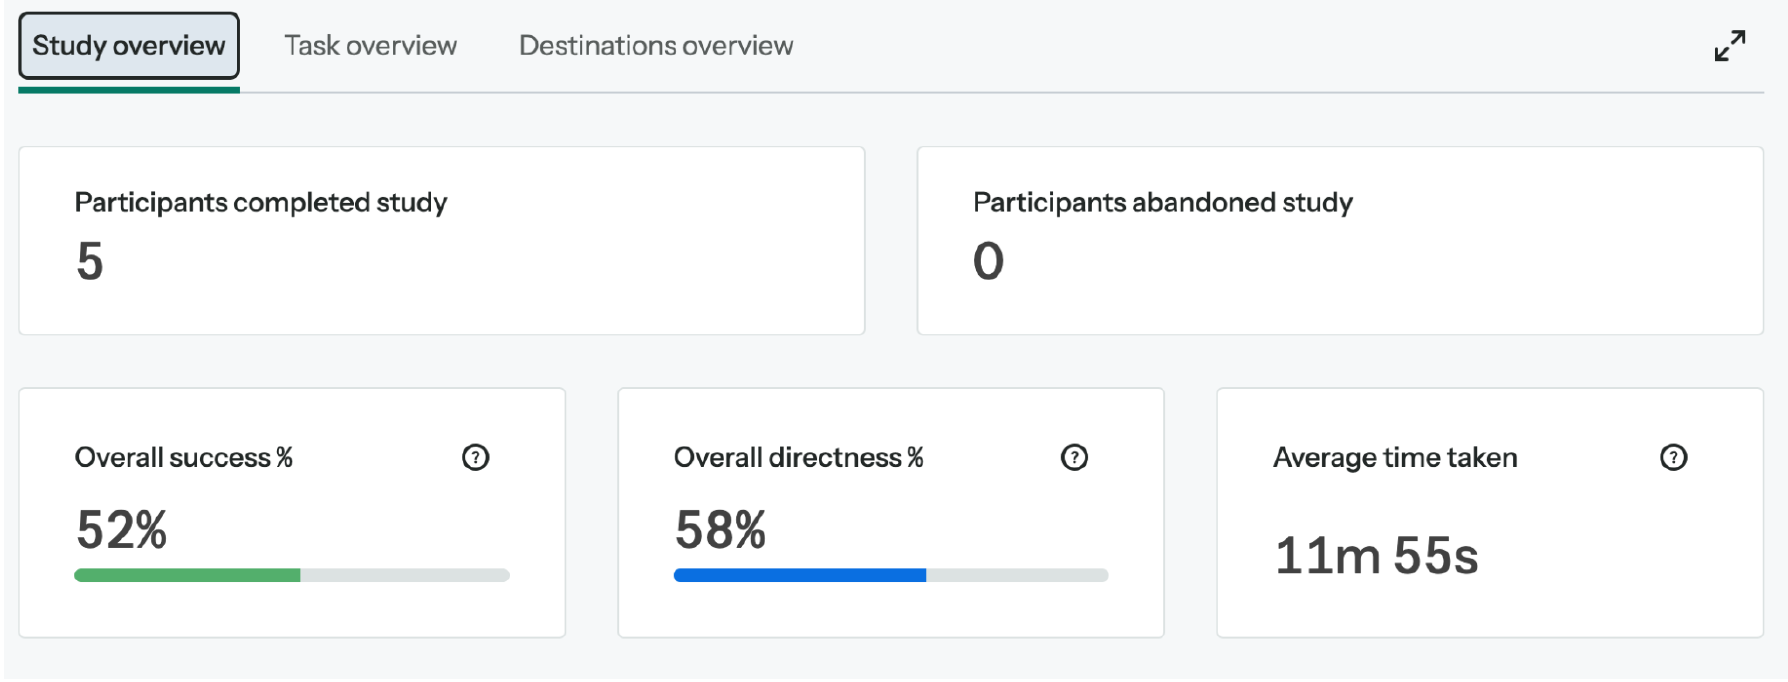Switch to the Task overview tab

tap(370, 46)
